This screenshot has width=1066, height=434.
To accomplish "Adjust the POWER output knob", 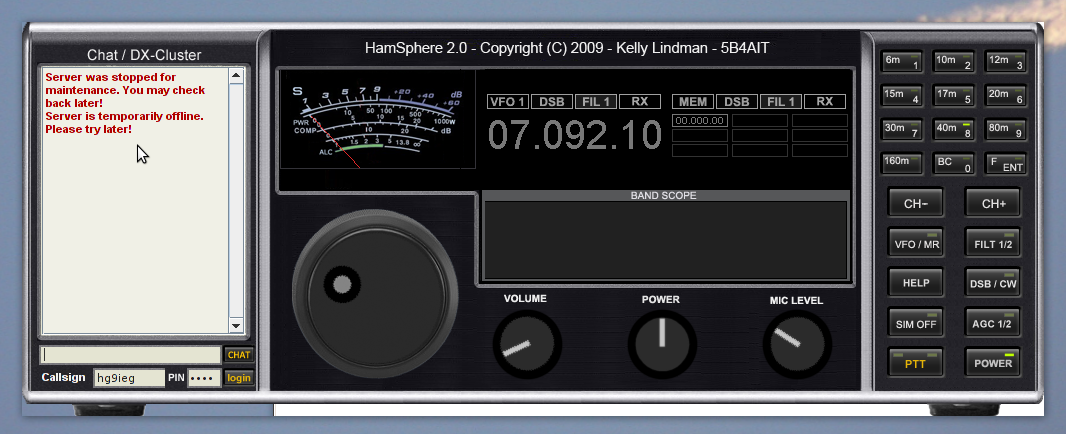I will click(661, 344).
